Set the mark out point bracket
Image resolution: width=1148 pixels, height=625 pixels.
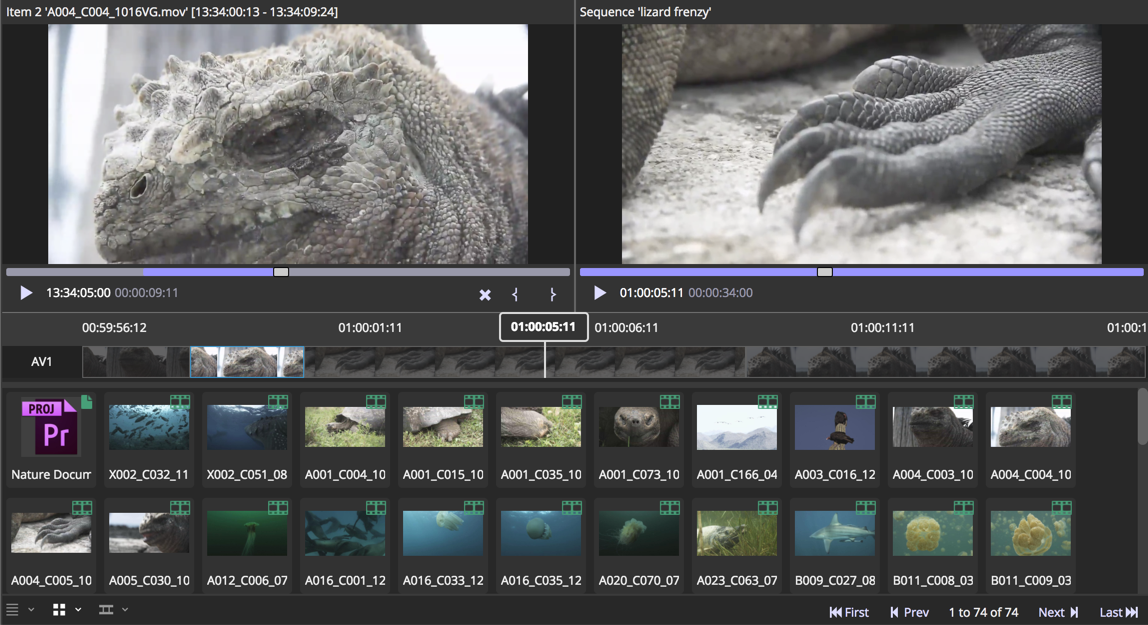[552, 294]
